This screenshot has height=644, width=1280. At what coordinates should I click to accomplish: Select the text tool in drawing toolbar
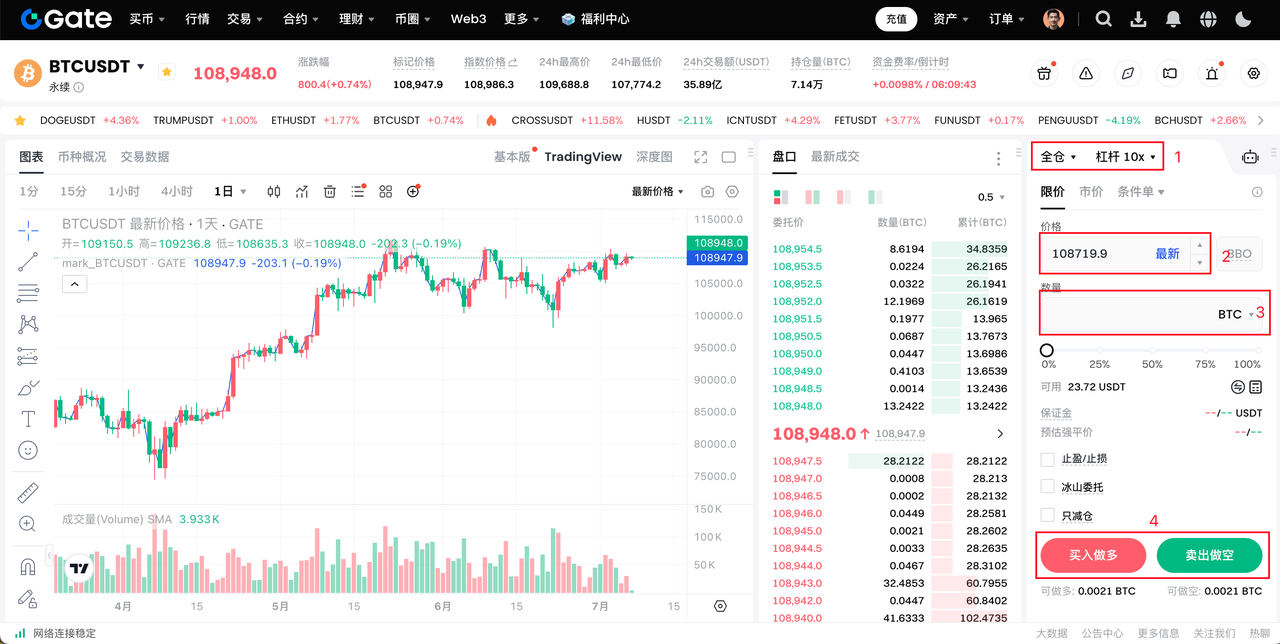tap(28, 418)
